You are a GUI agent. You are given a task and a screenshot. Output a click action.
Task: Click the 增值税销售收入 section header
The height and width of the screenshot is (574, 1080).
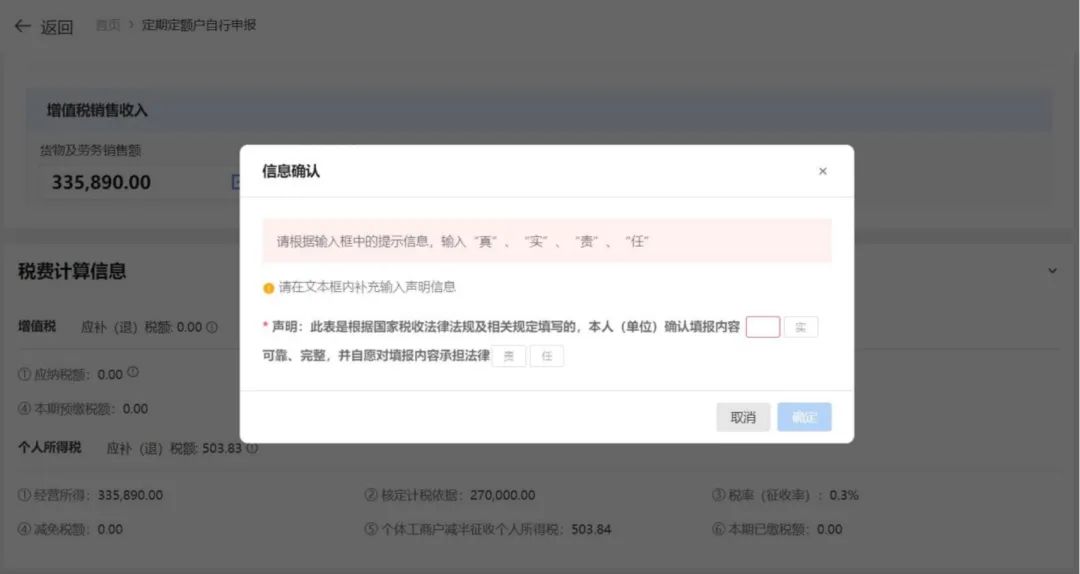coord(97,110)
